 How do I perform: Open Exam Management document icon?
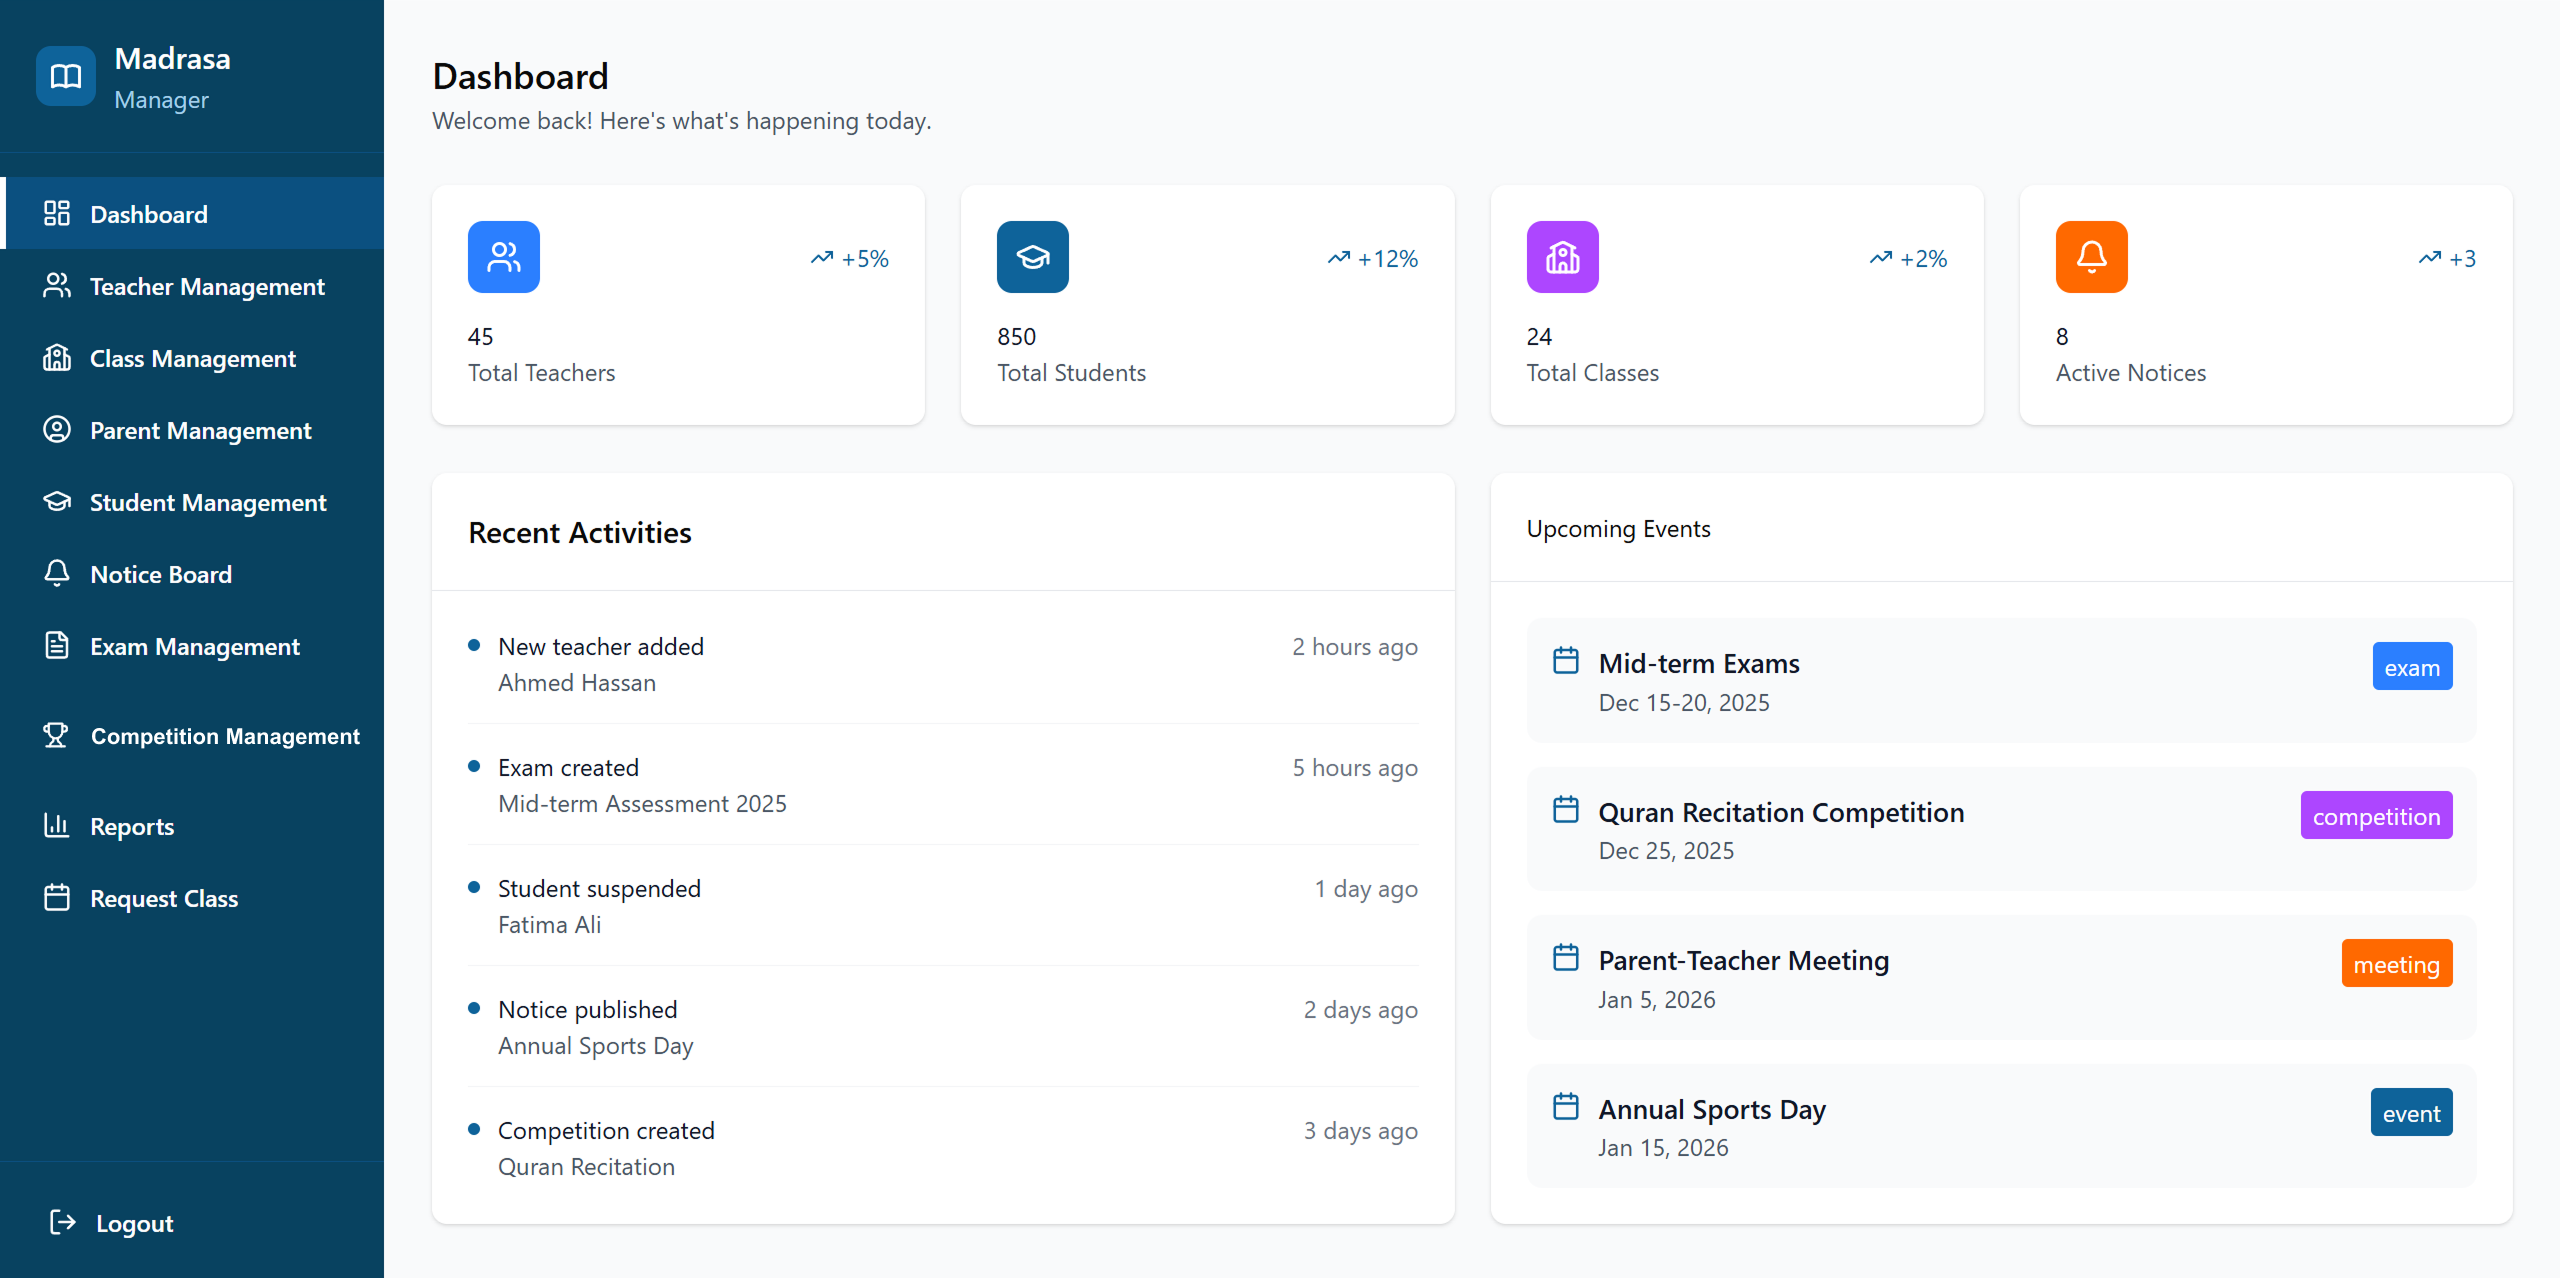pyautogui.click(x=56, y=646)
